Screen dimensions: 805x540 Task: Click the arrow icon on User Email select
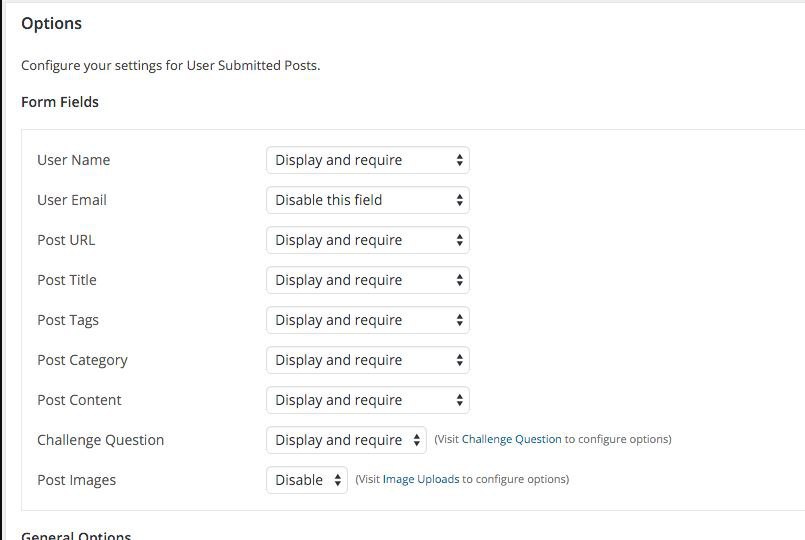click(459, 200)
